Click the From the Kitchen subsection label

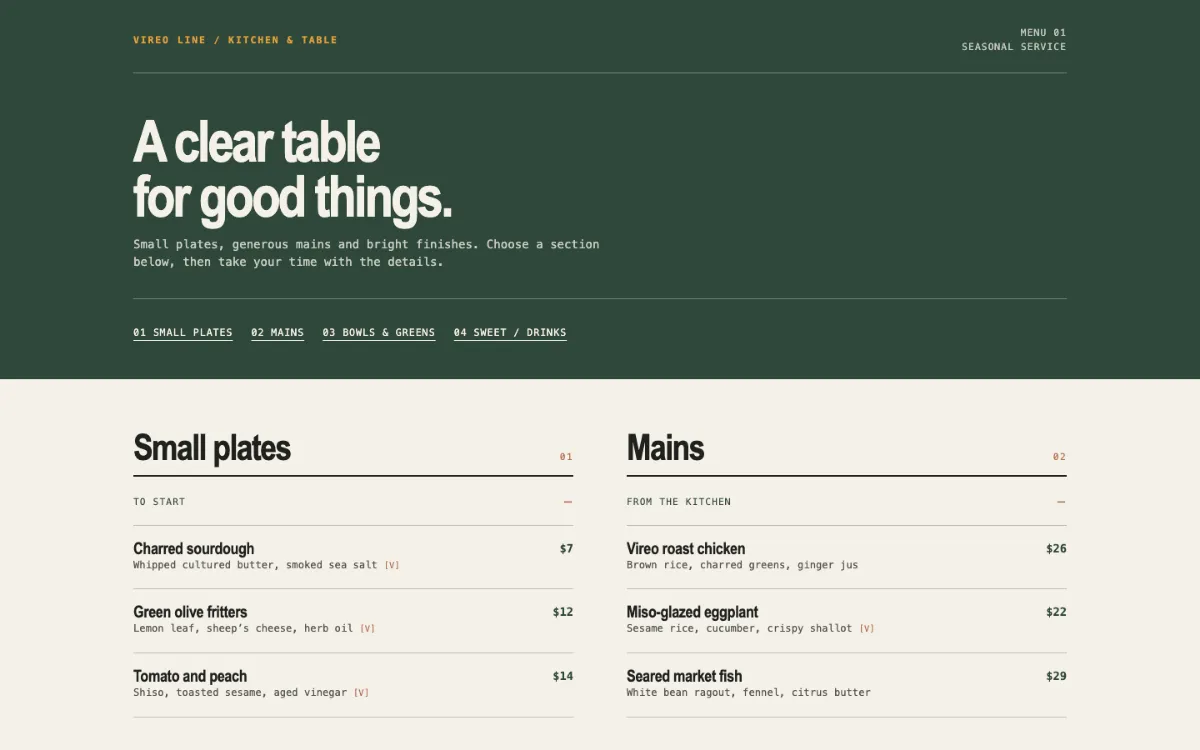point(679,502)
